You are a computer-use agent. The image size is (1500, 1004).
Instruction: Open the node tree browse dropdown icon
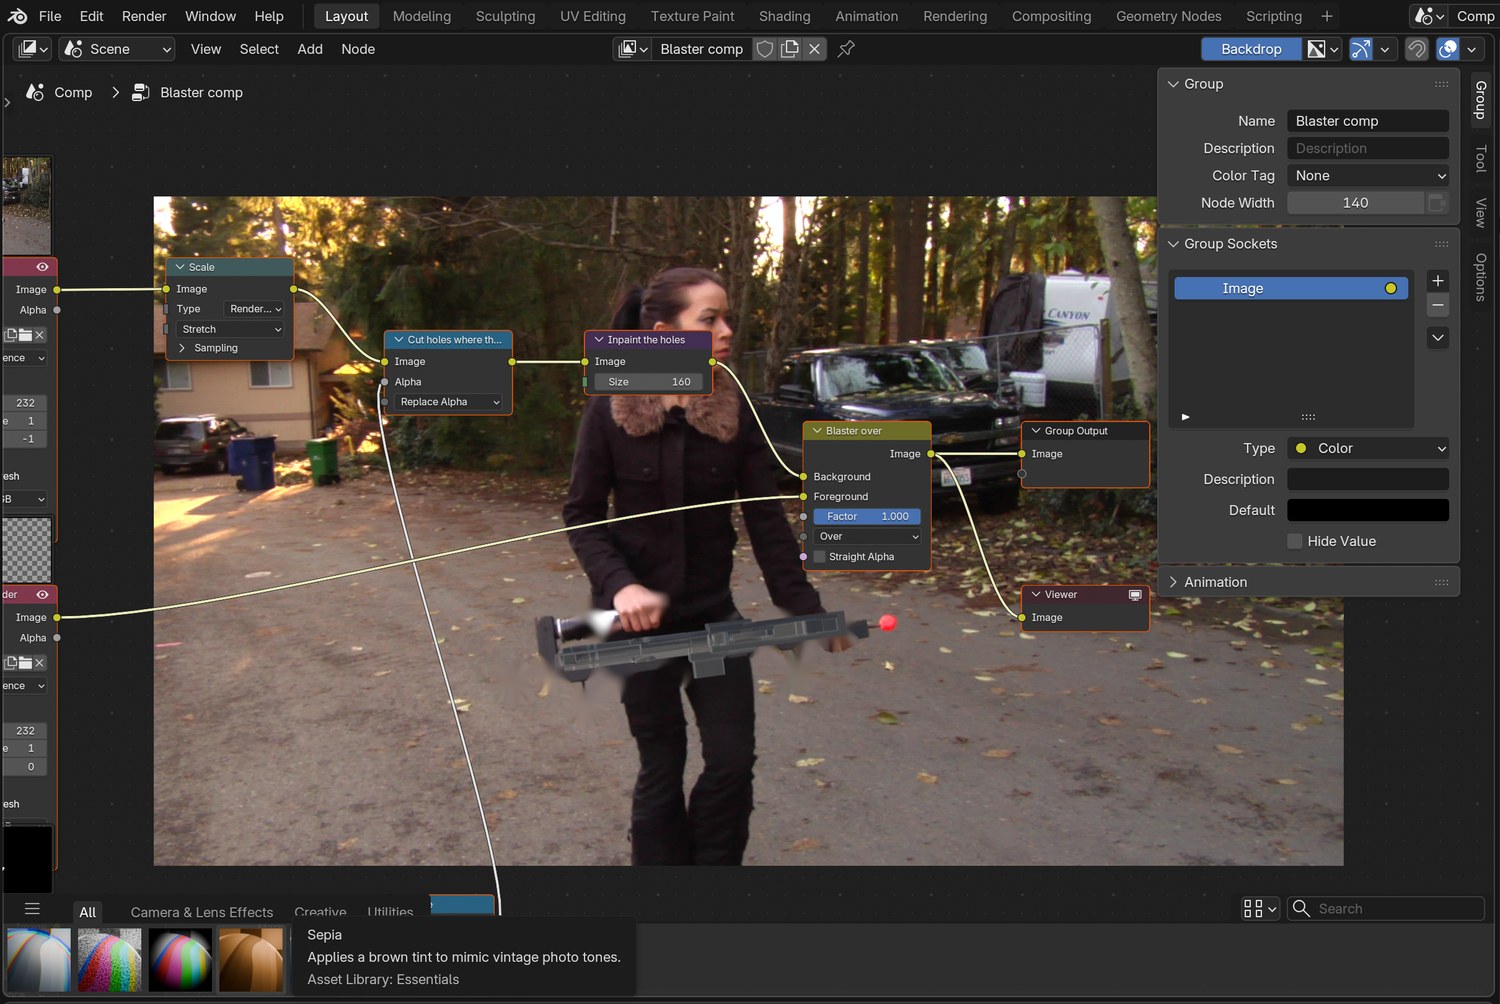(633, 49)
